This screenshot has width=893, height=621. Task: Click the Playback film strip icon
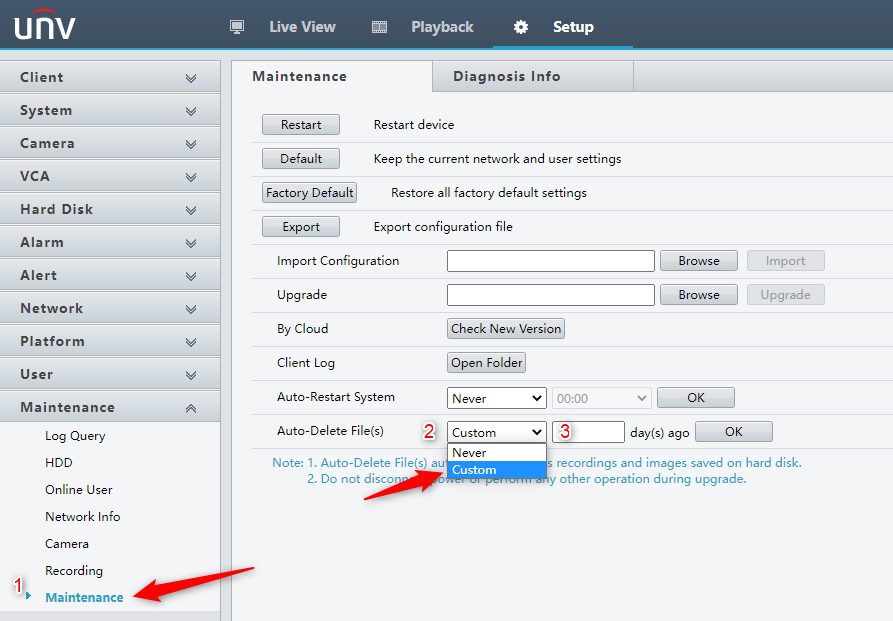[379, 27]
